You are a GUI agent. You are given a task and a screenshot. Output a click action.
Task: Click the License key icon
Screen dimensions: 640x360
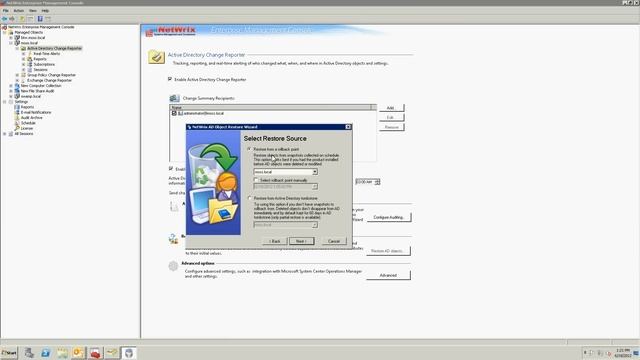(17, 128)
